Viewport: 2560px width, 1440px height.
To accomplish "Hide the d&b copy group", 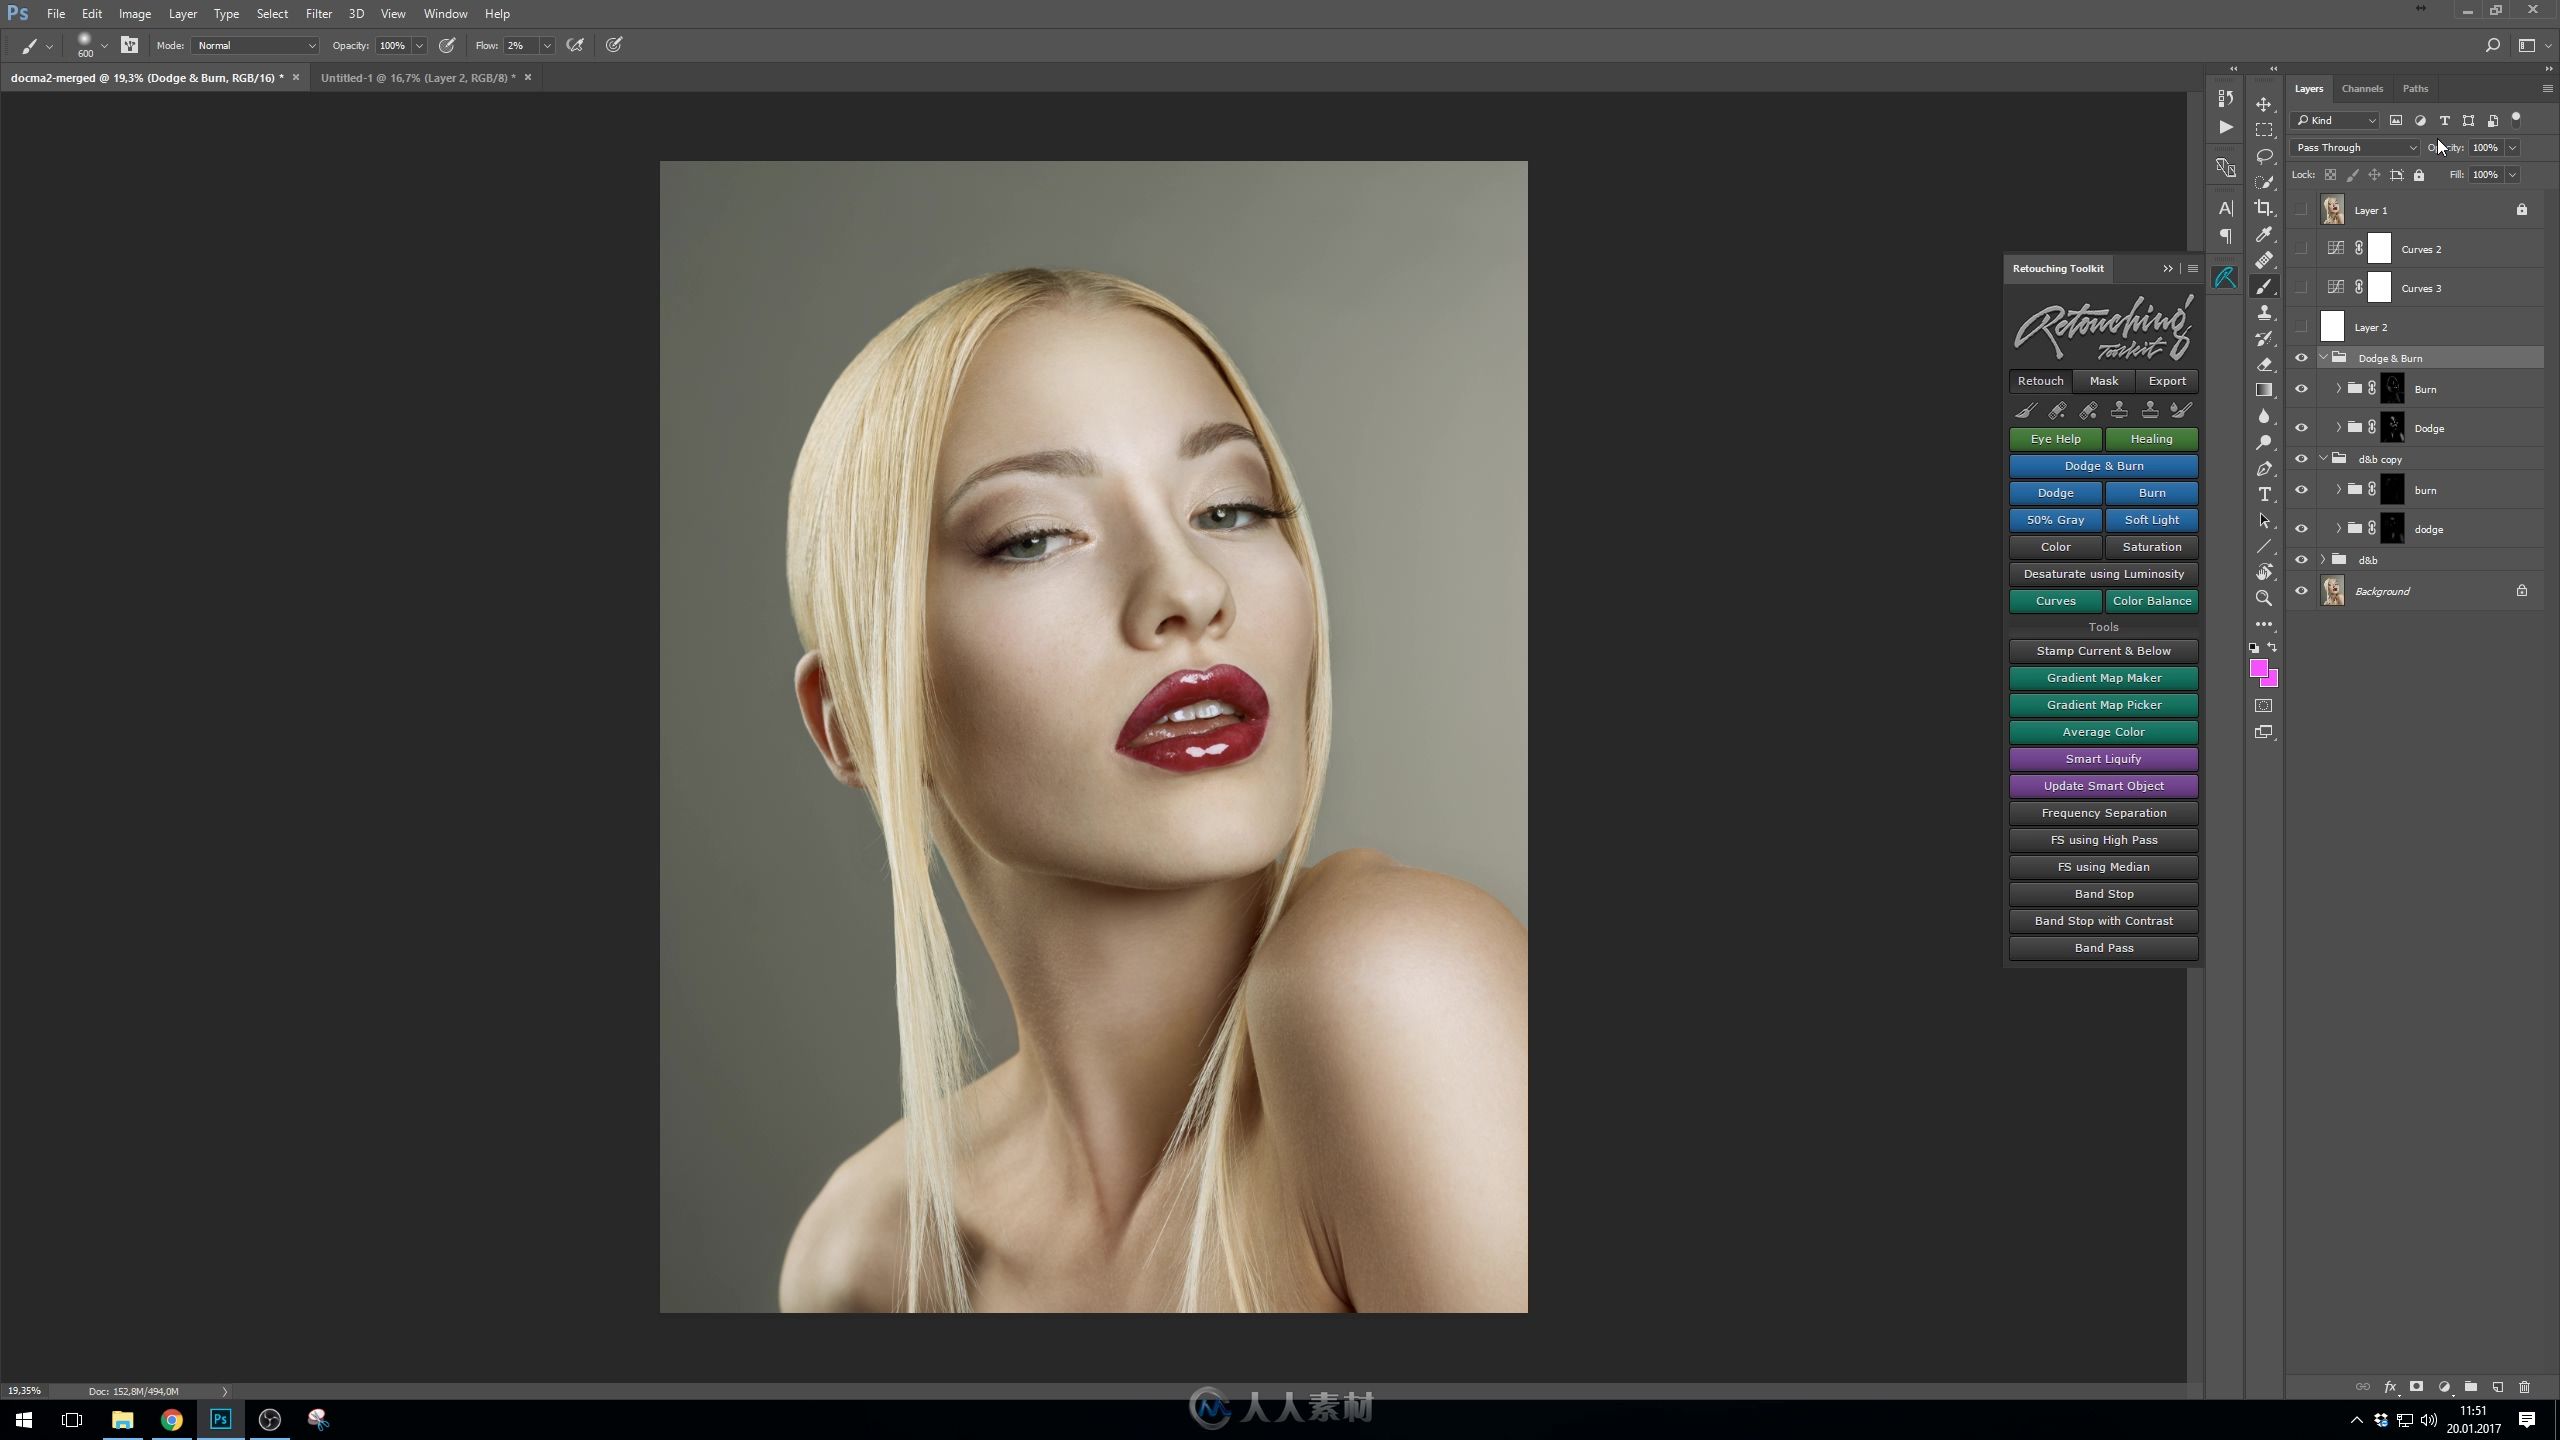I will click(x=2301, y=459).
